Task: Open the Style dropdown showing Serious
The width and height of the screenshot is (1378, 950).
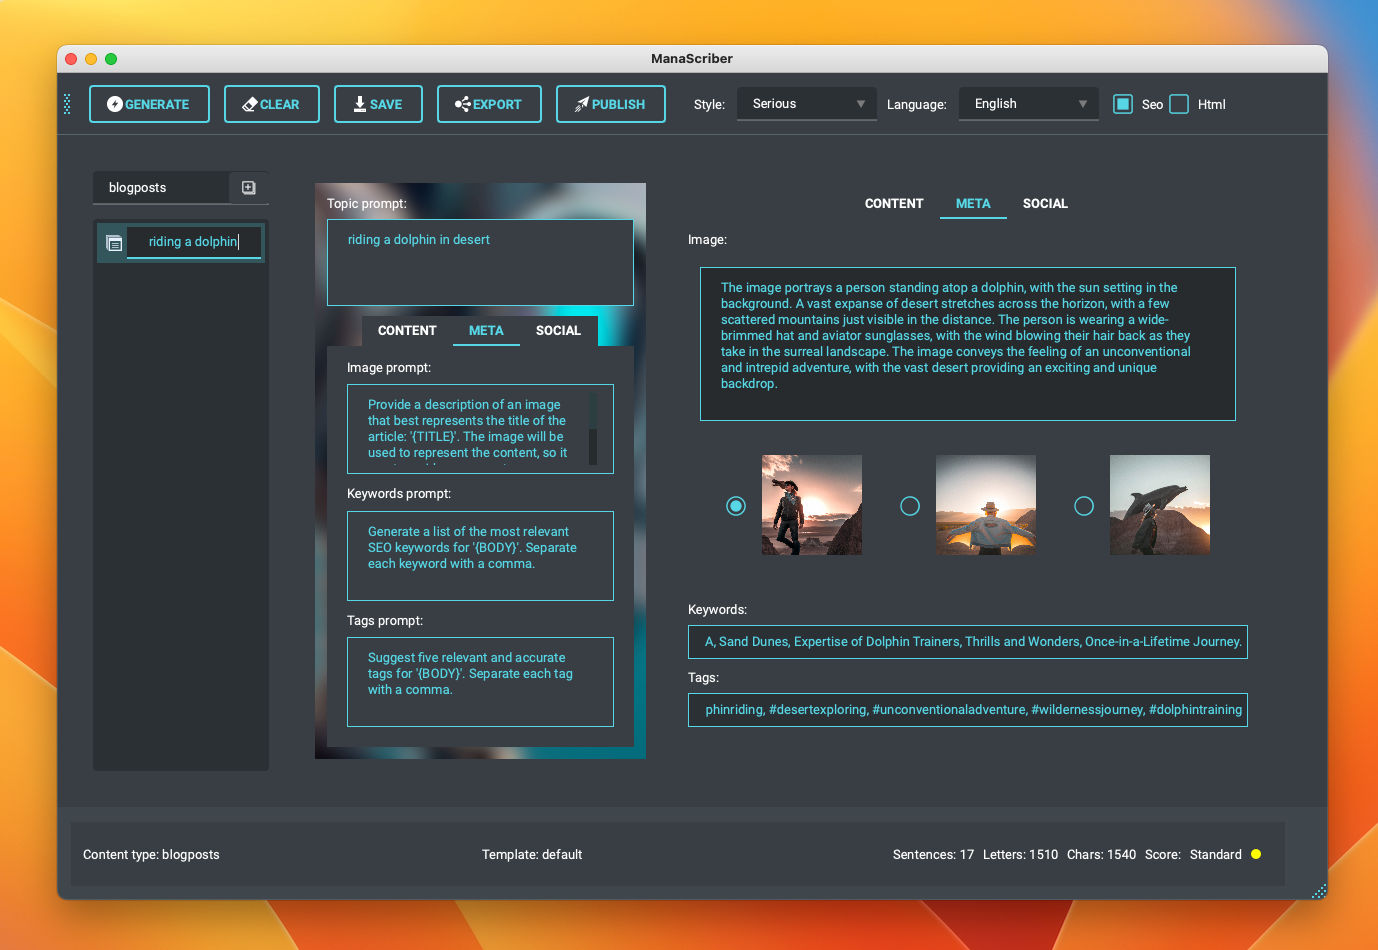Action: point(806,104)
